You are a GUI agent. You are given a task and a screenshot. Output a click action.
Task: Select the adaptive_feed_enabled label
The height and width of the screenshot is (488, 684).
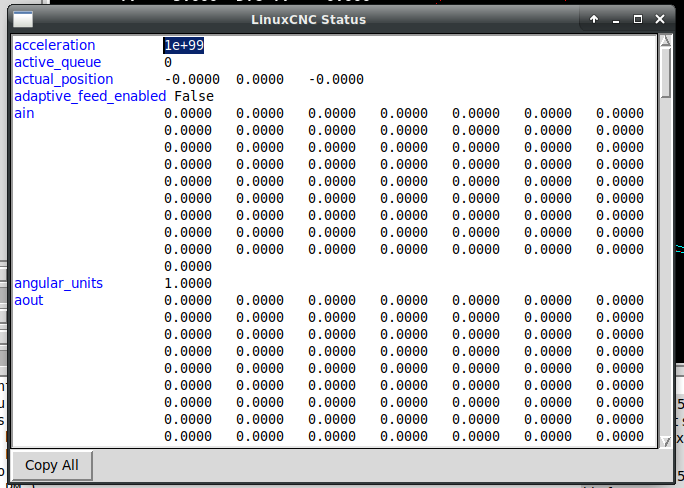coord(90,96)
